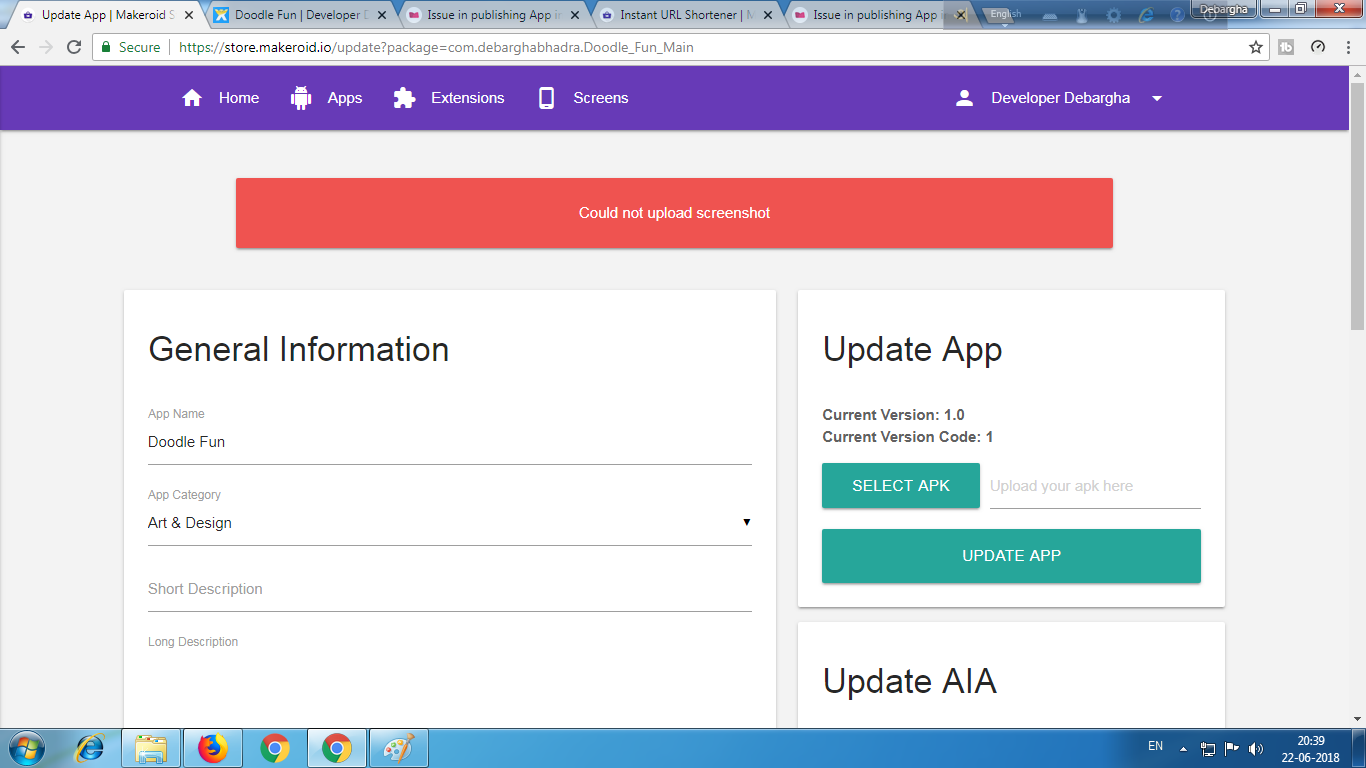Expand the Developer Debargha account dropdown

pos(1157,99)
